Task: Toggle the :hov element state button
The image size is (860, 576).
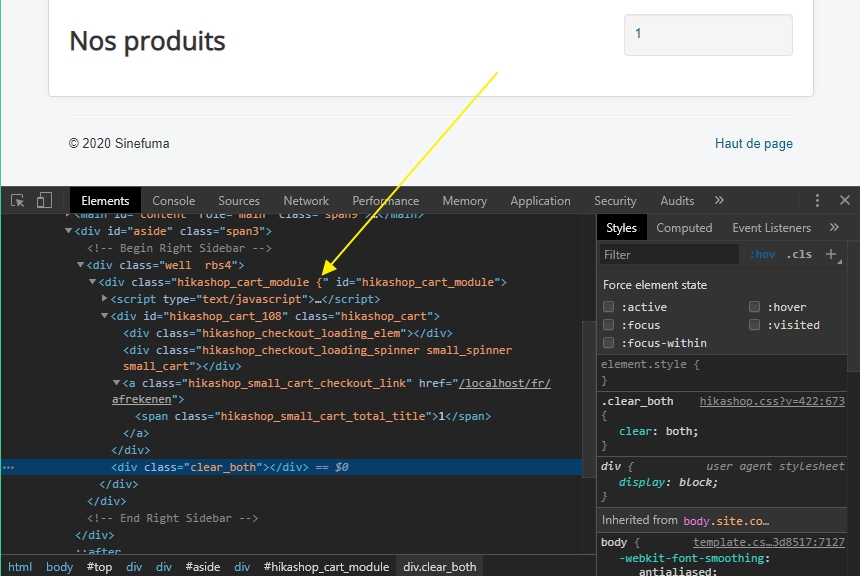Action: tap(762, 254)
